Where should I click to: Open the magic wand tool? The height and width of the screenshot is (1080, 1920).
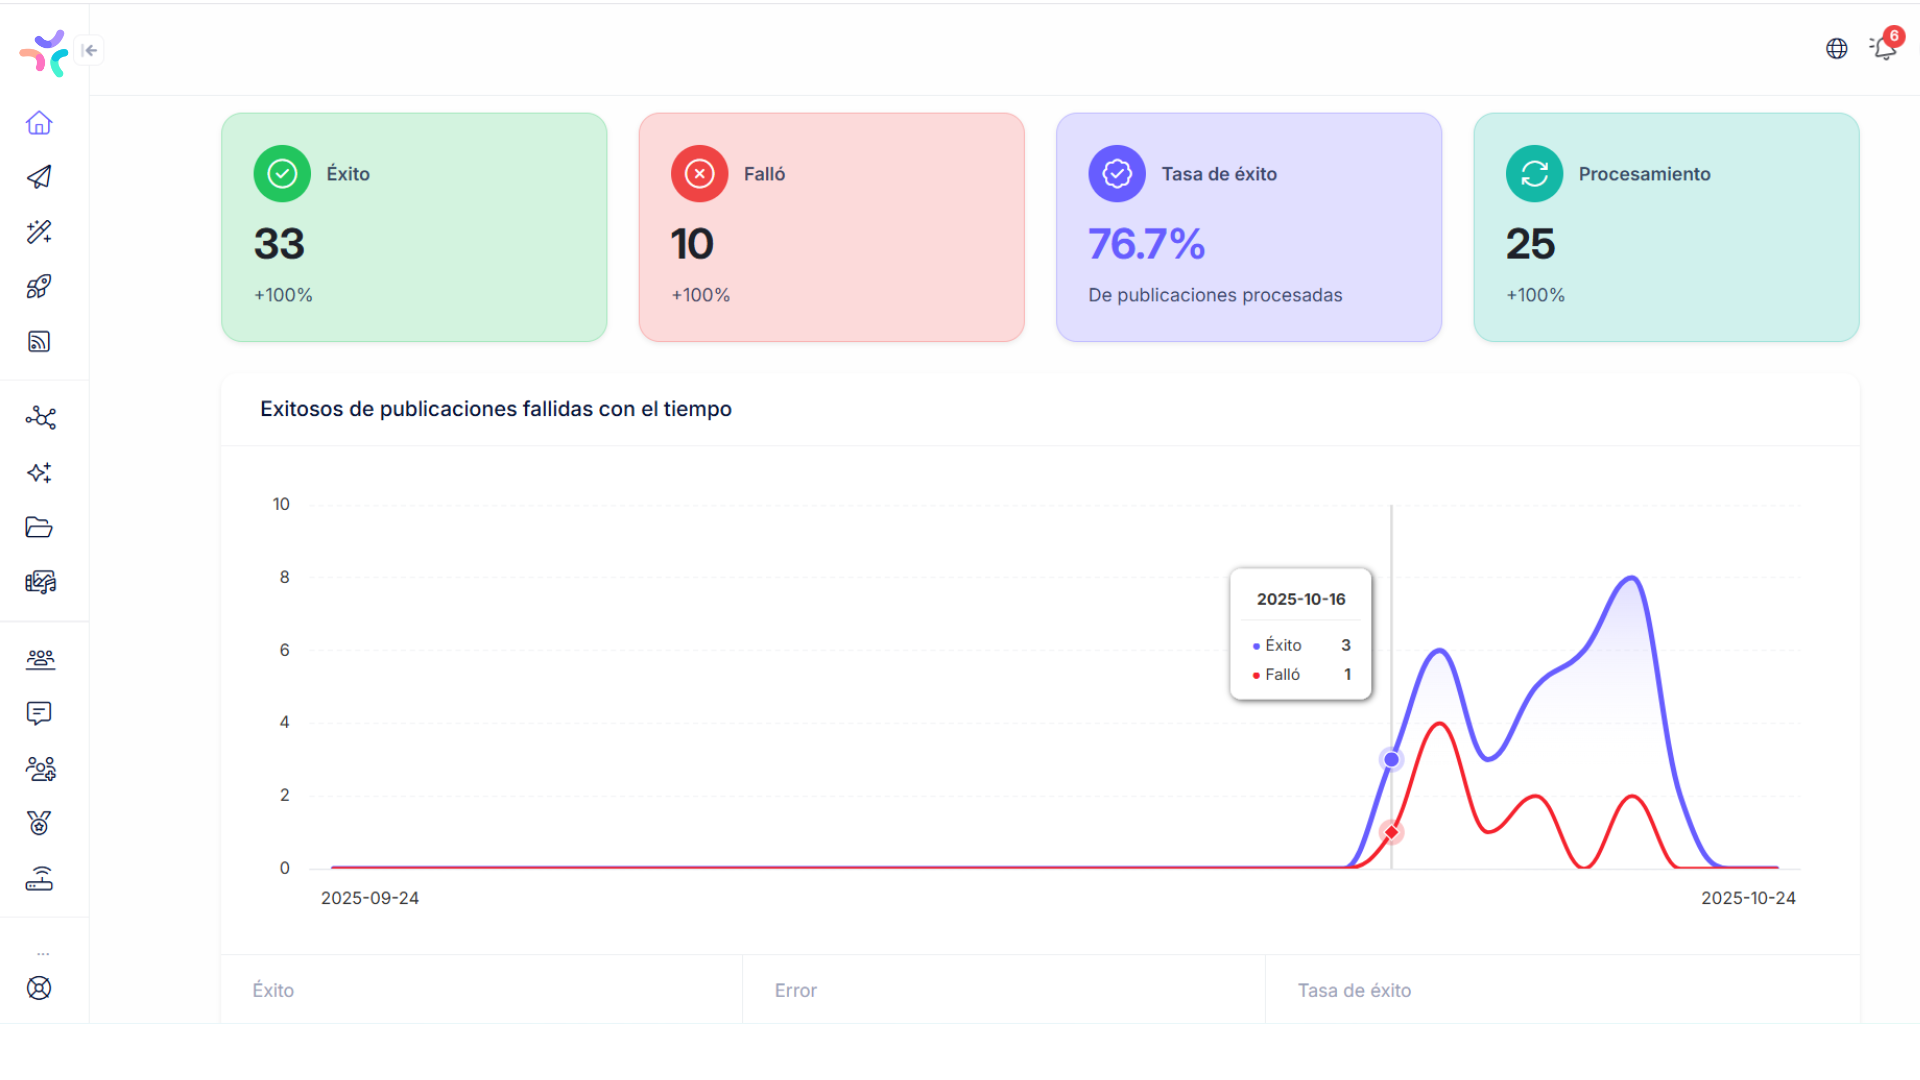click(39, 232)
